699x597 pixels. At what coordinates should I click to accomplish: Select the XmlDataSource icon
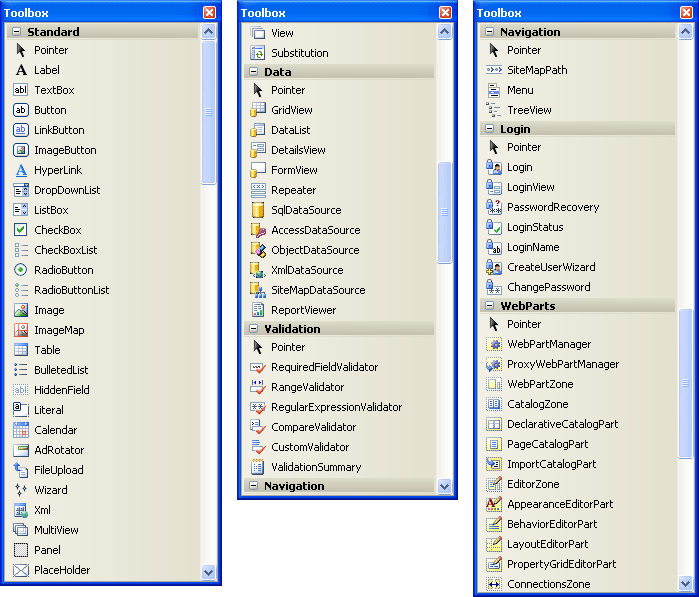point(258,270)
